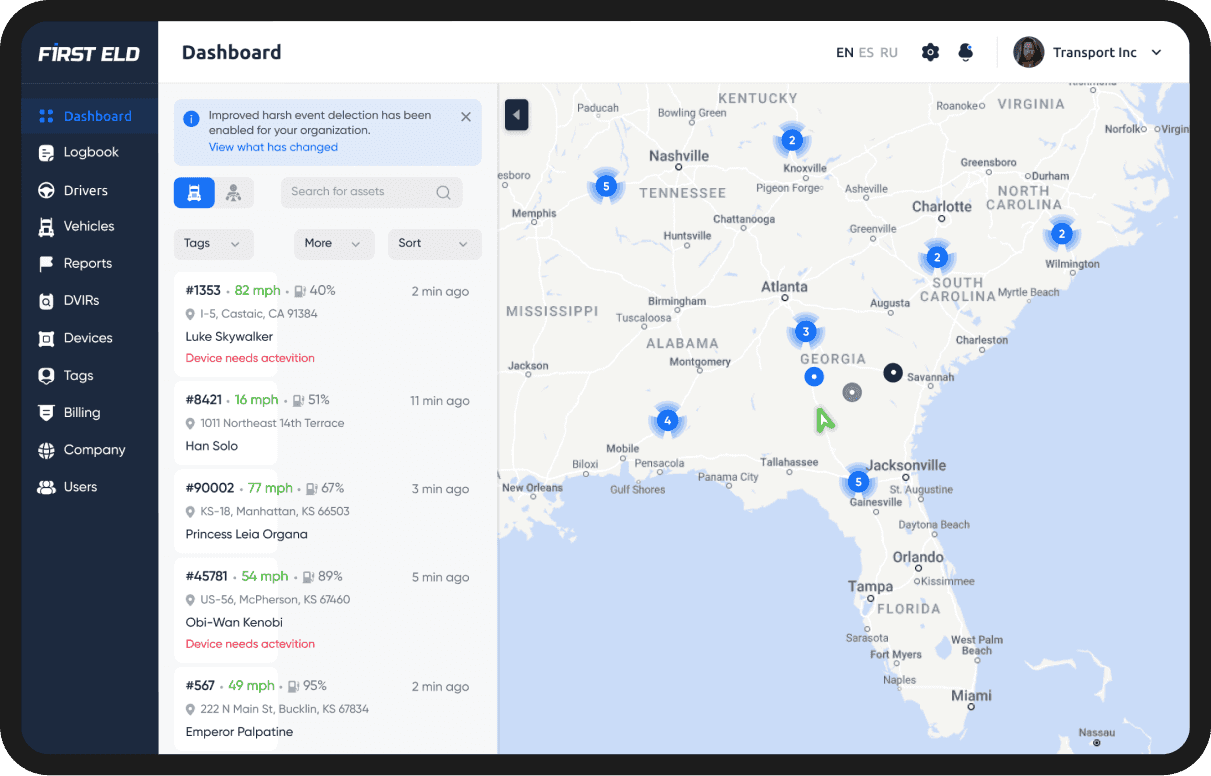Open settings gear icon in header
The image size is (1211, 776).
(x=930, y=52)
